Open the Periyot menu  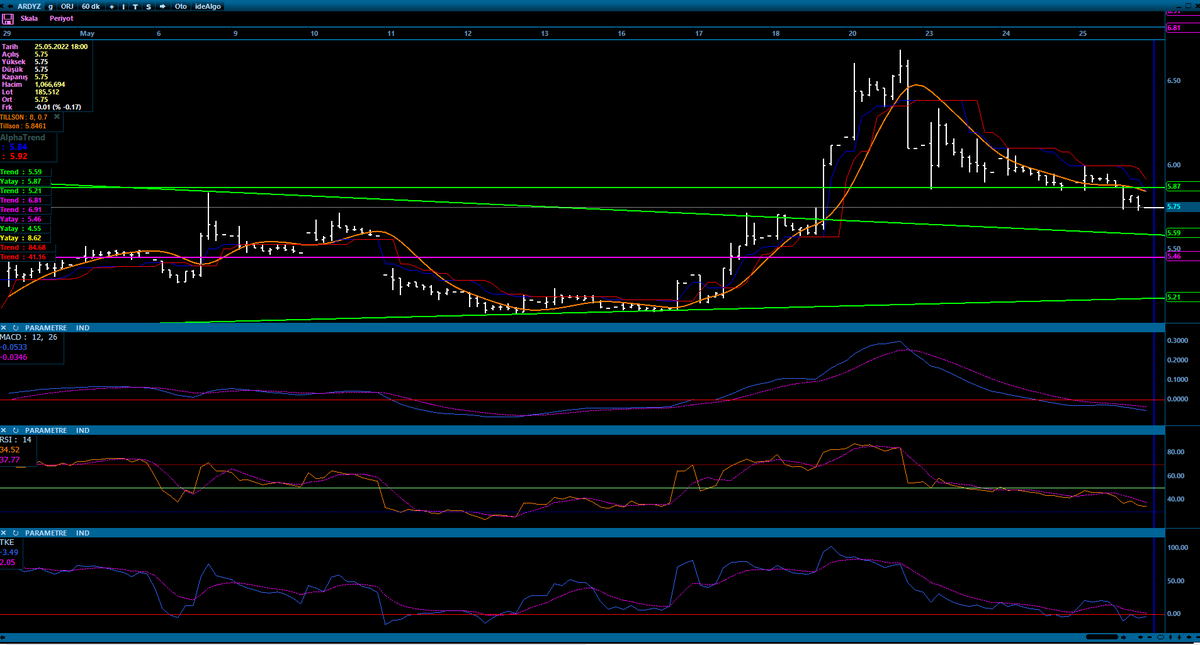click(61, 19)
